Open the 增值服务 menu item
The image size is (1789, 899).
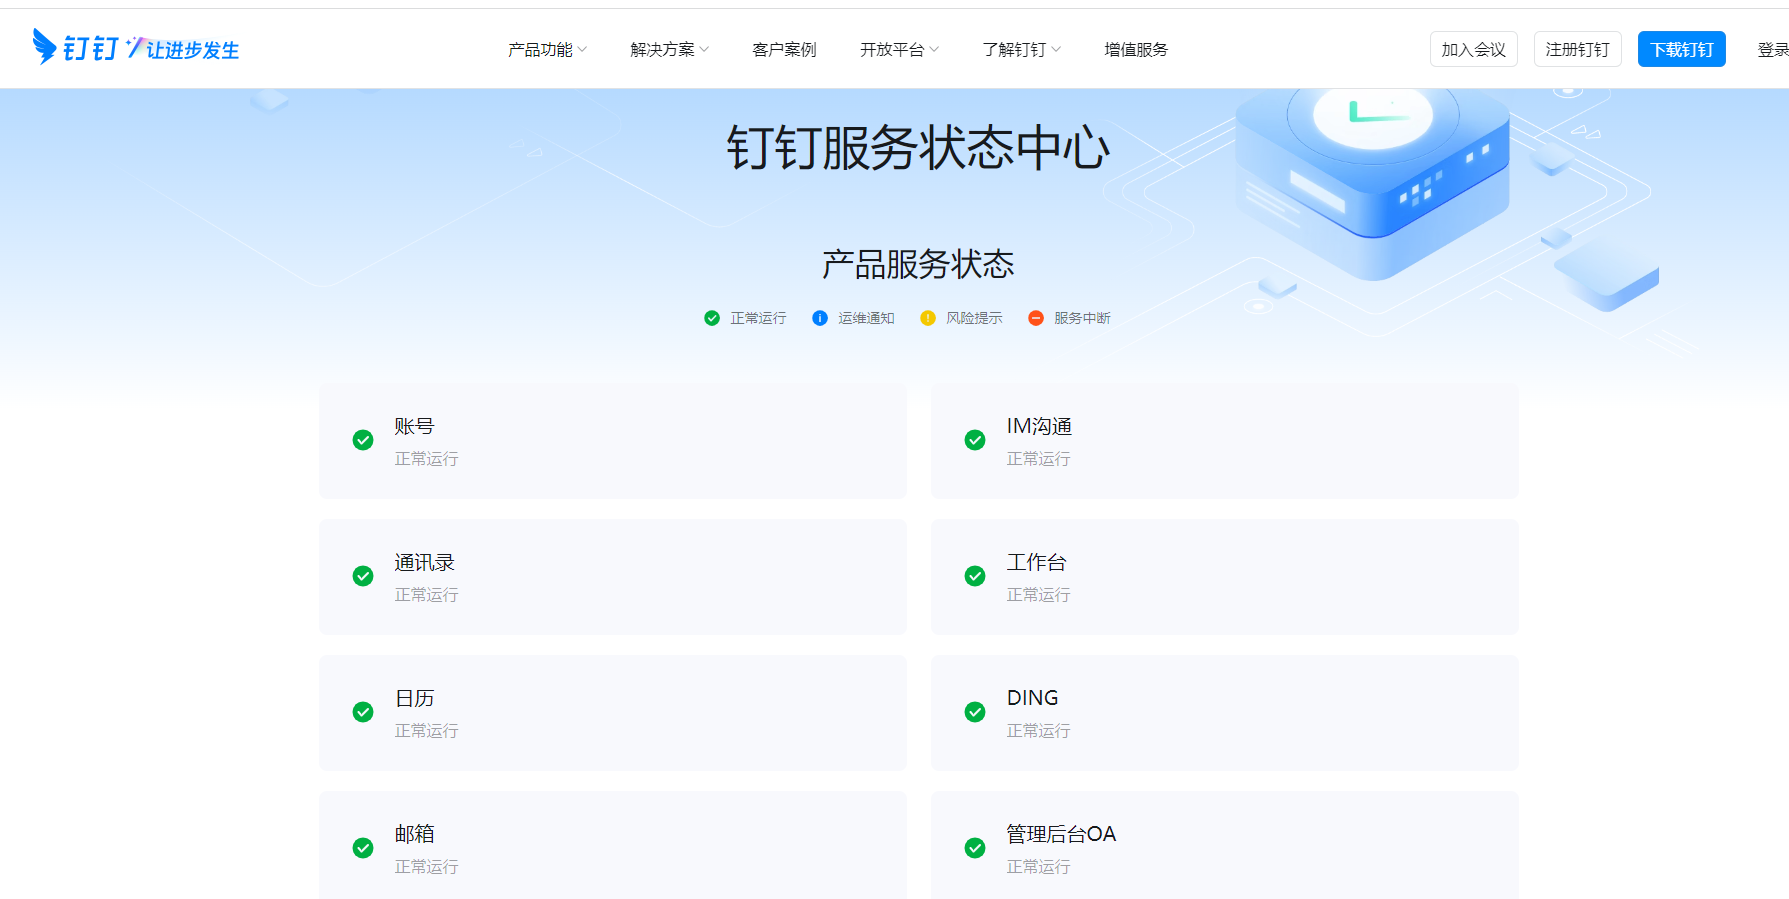1136,49
